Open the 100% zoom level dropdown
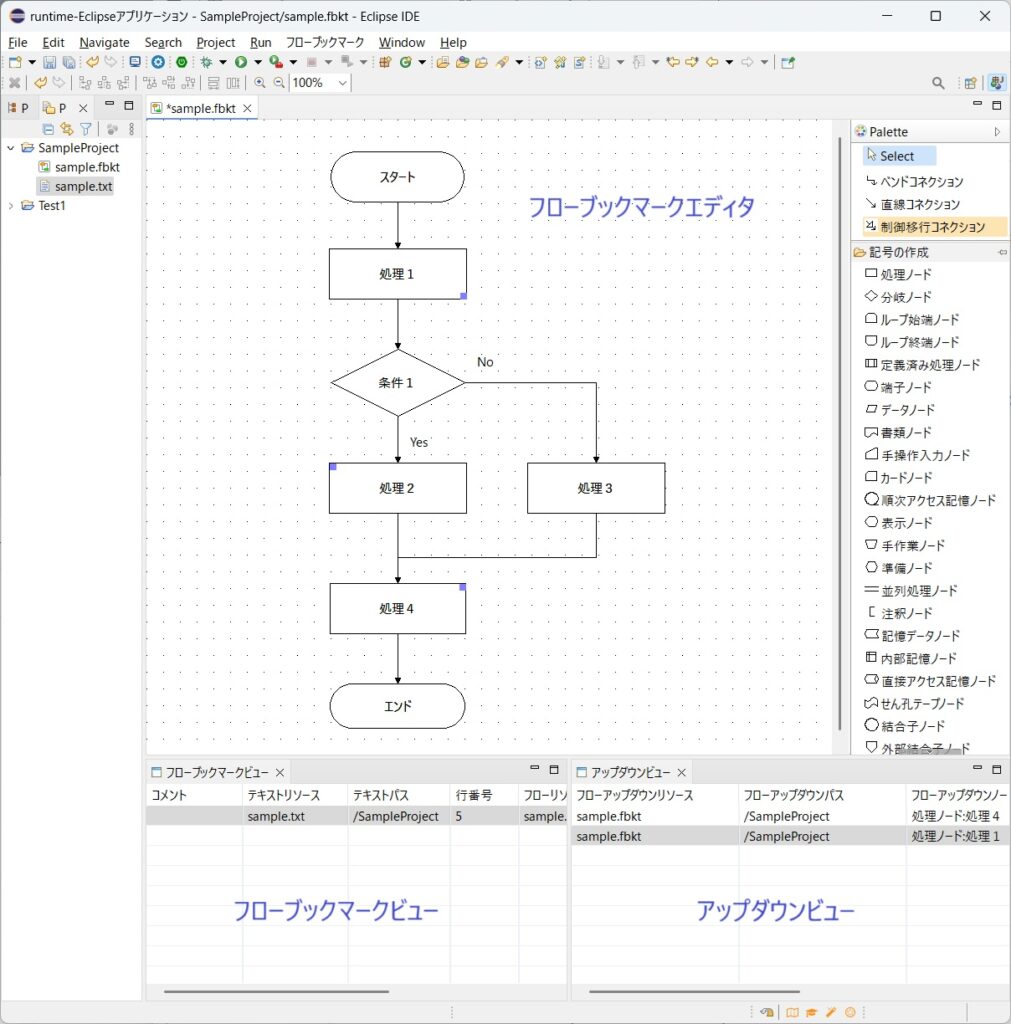 pyautogui.click(x=342, y=83)
